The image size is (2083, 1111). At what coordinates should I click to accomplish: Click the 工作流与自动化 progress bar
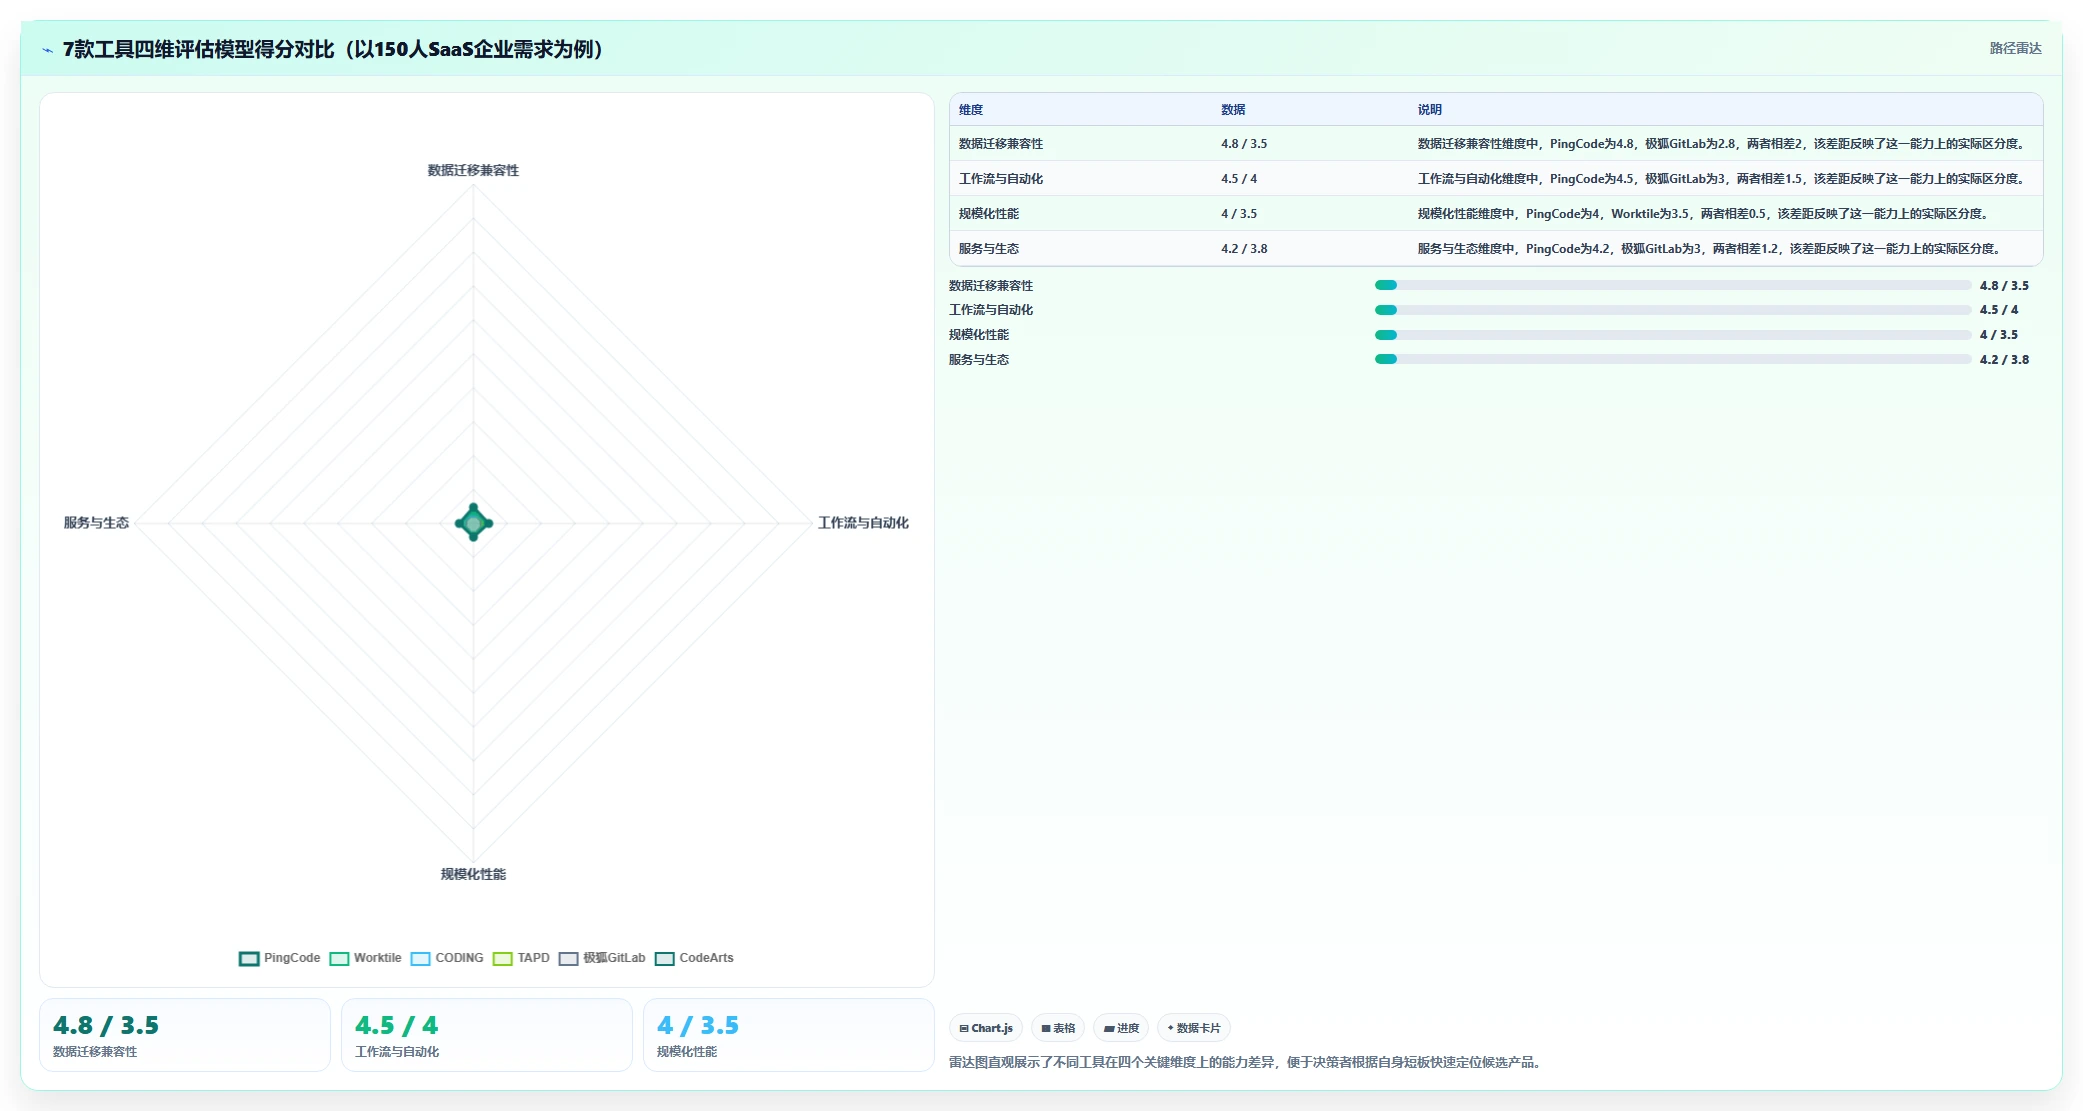coord(1673,310)
